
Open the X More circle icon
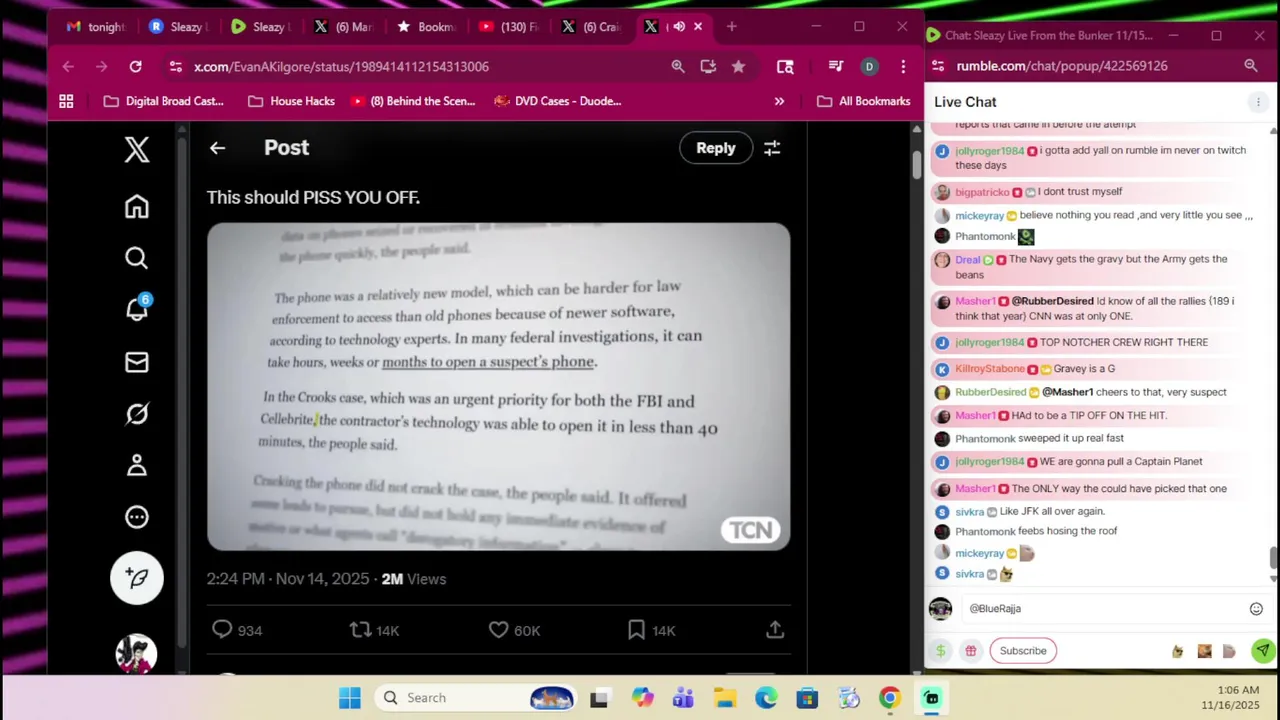coord(137,517)
